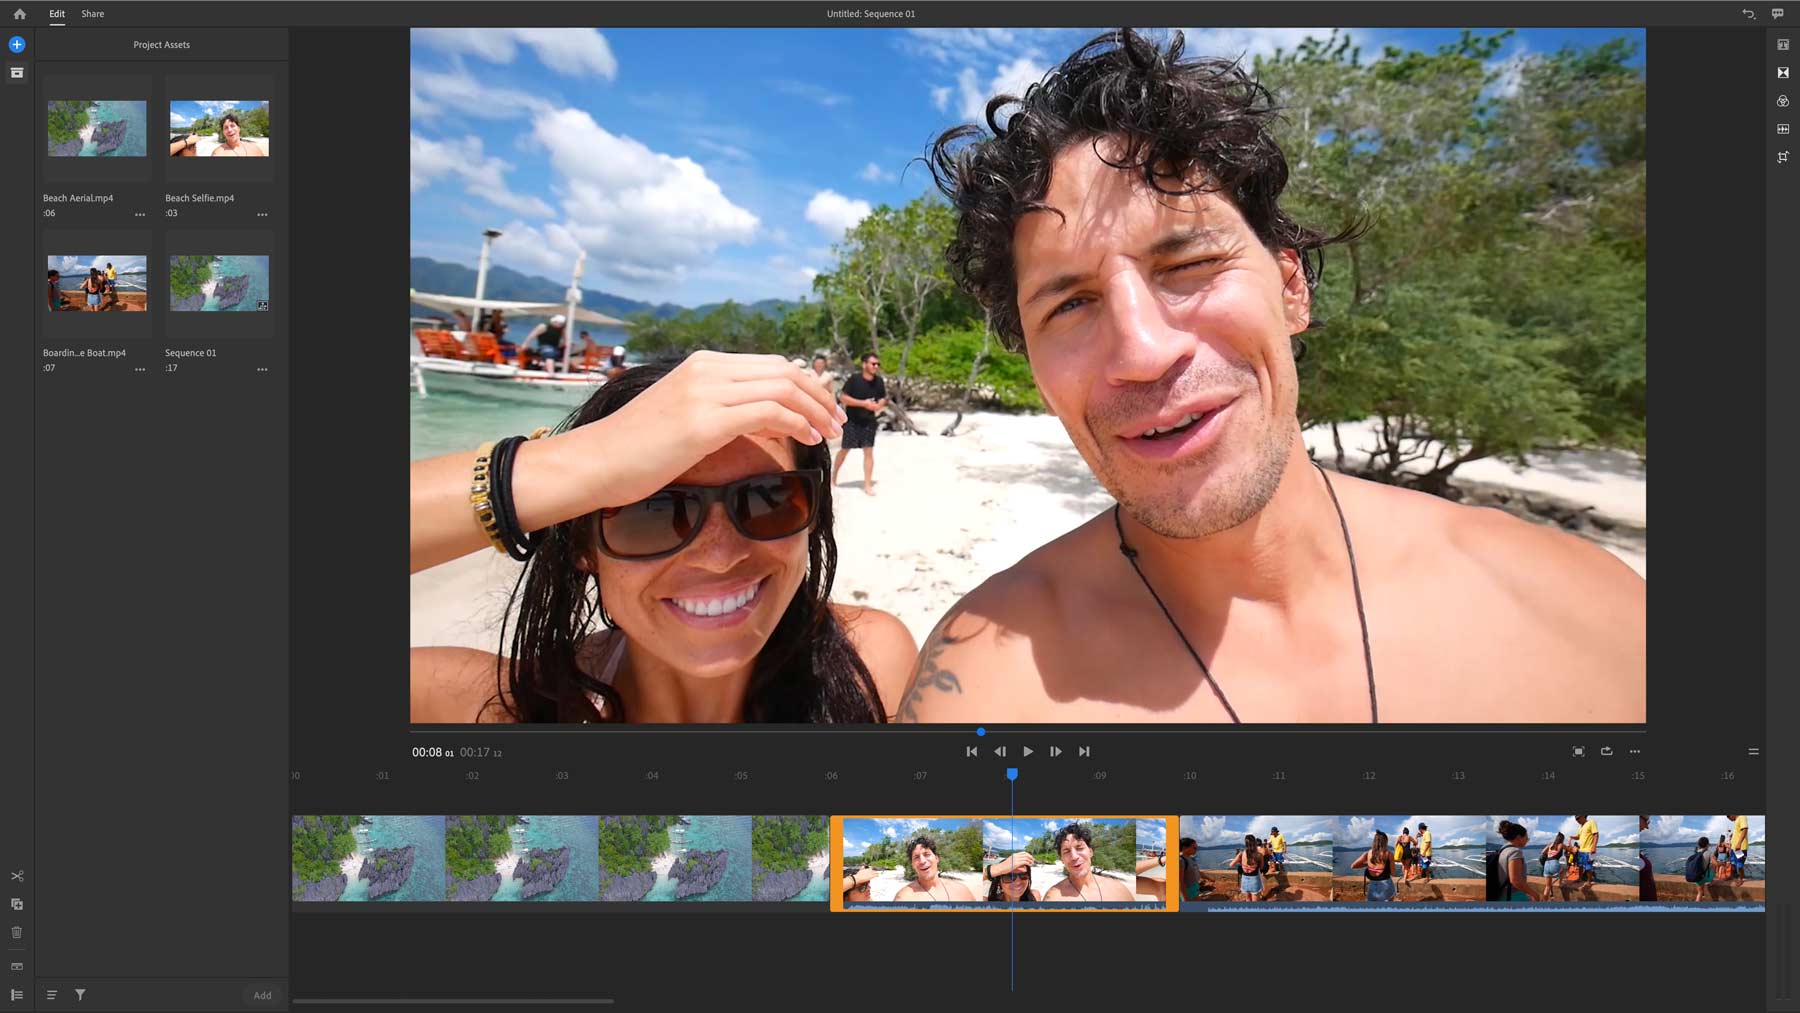Screen dimensions: 1800x1013
Task: Toggle loop playback icon
Action: (x=1607, y=751)
